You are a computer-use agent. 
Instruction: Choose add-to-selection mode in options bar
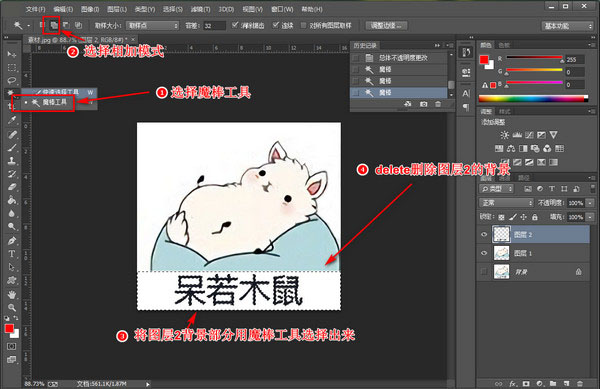[54, 25]
